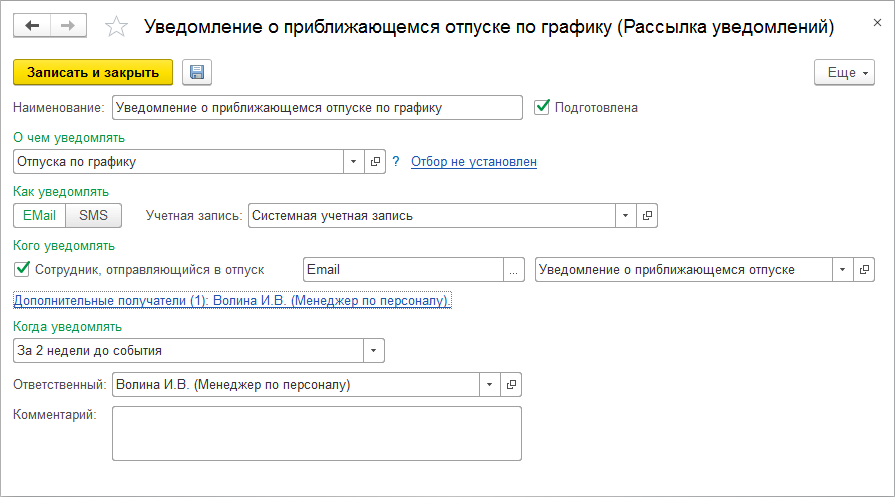Click the 'Записать и закрыть' button

click(x=93, y=72)
